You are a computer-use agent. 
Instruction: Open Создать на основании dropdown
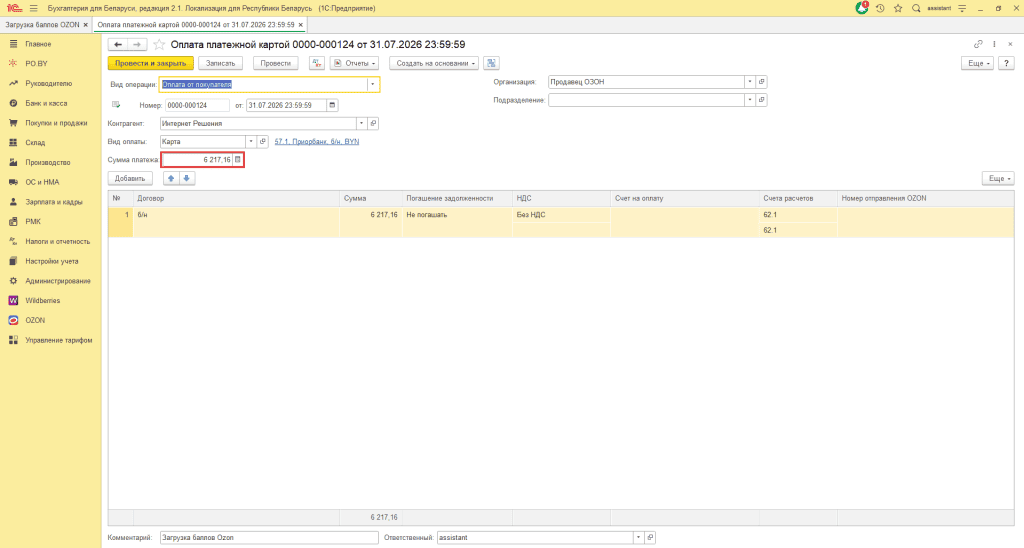click(434, 63)
